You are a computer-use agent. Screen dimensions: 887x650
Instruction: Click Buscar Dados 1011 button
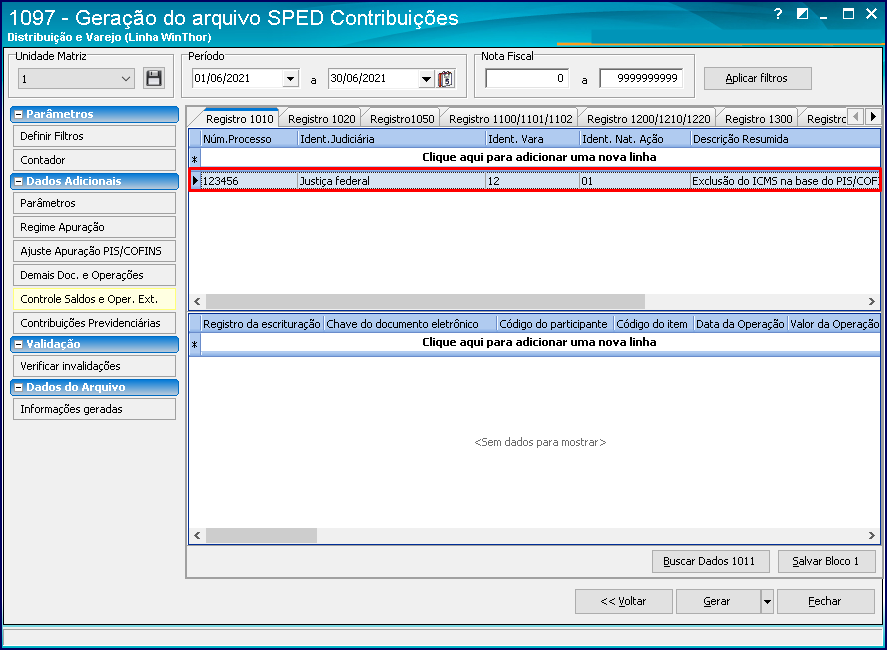(711, 561)
